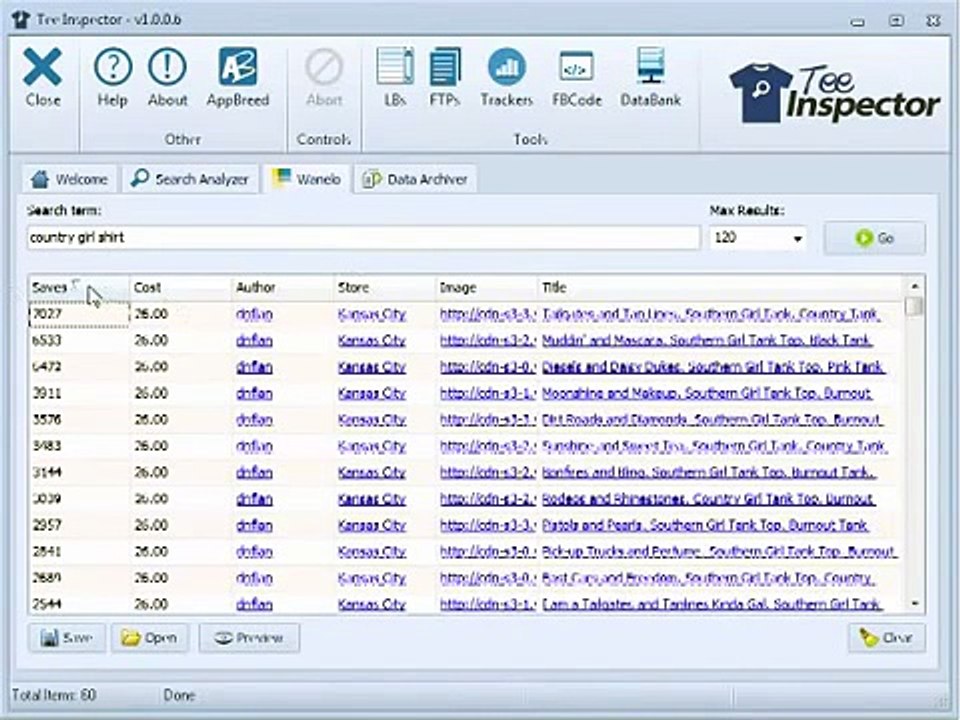This screenshot has width=960, height=720.
Task: Select cost cell in 2841 row
Action: click(181, 551)
